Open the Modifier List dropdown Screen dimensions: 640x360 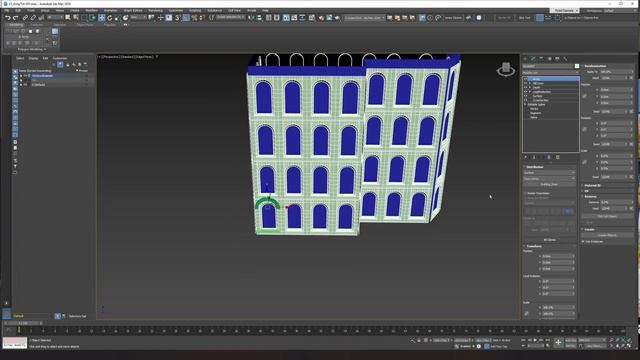pyautogui.click(x=551, y=73)
